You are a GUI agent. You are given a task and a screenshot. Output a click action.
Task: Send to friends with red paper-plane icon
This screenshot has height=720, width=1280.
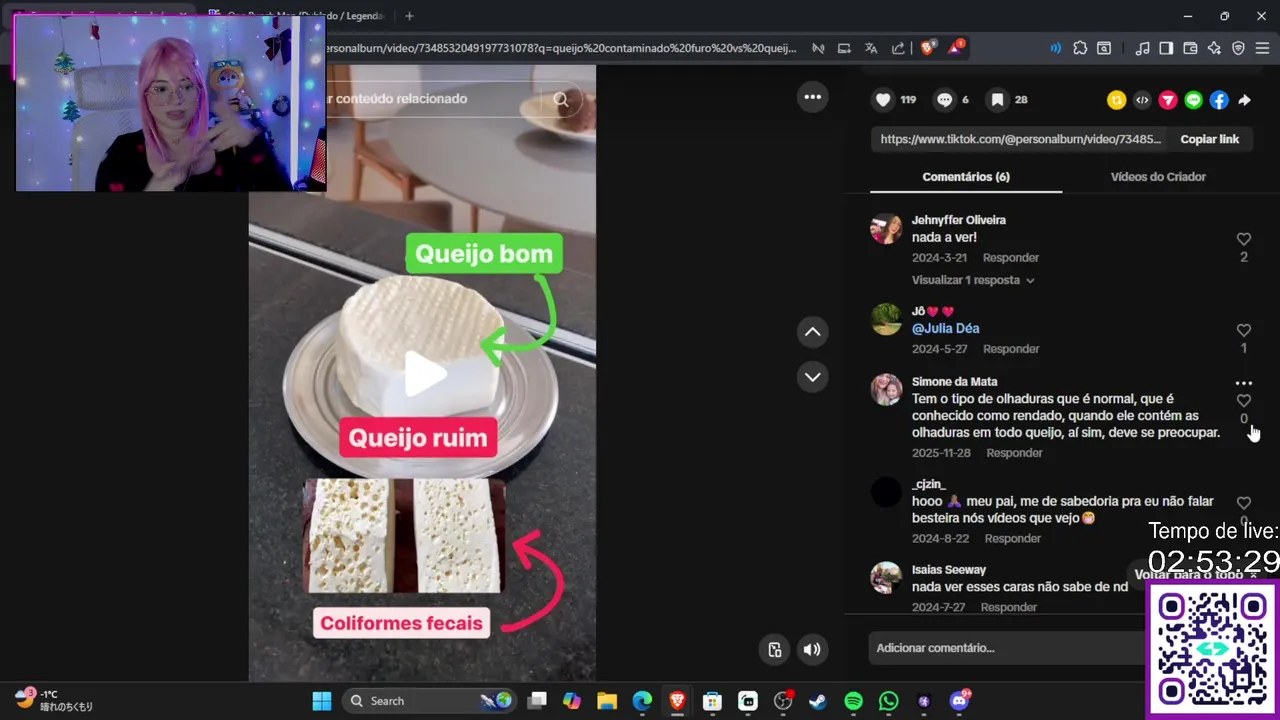(x=1168, y=100)
